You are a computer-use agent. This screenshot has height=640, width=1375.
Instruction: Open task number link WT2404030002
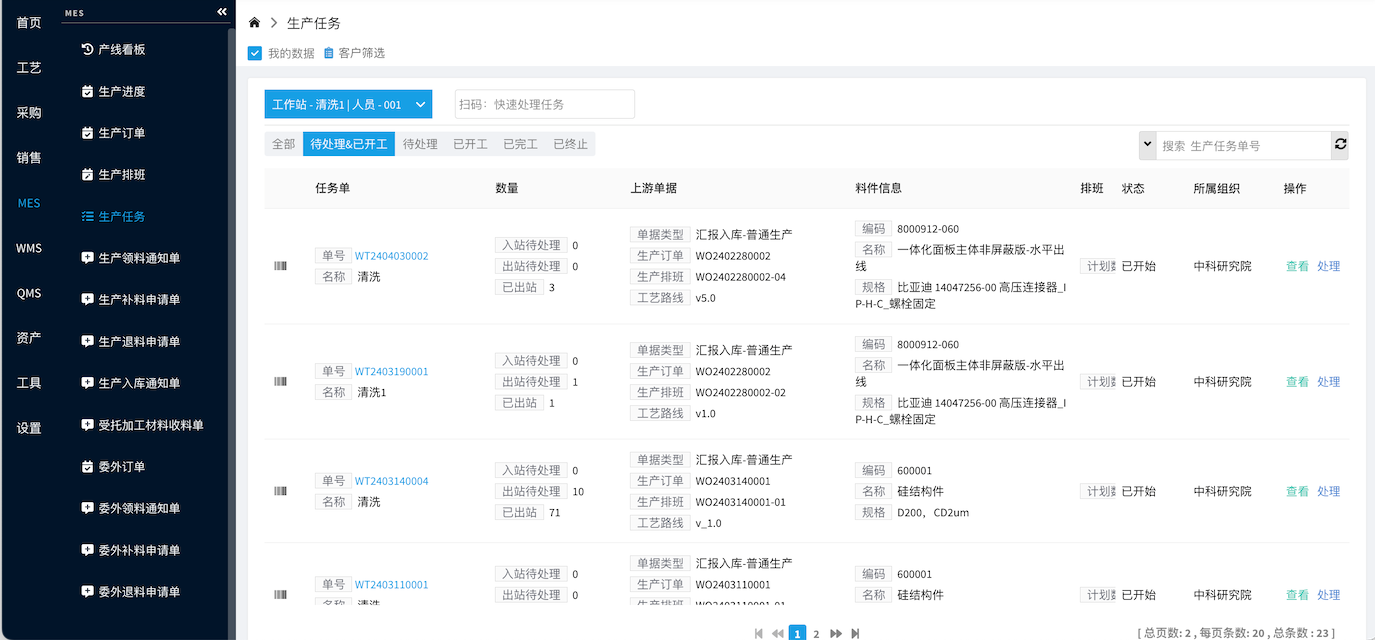[391, 256]
